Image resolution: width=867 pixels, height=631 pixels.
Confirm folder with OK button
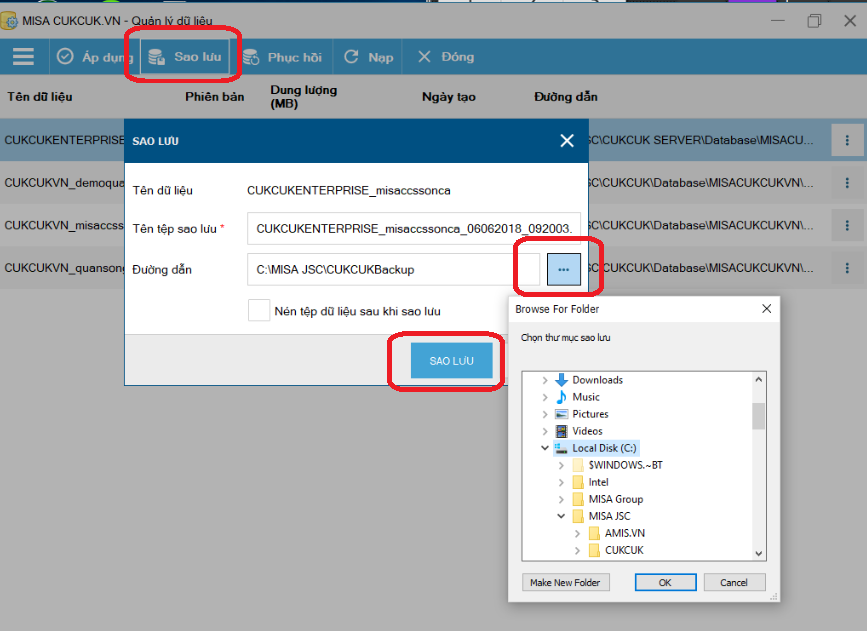point(665,582)
